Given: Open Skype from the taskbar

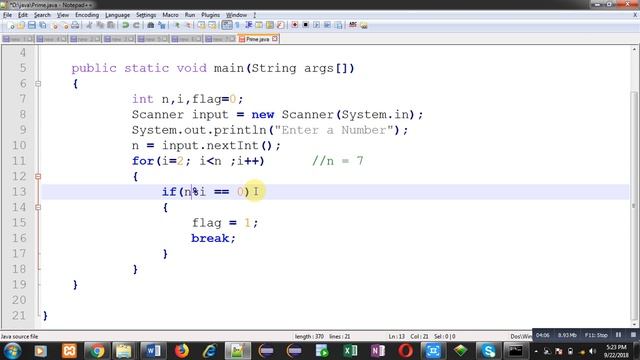Looking at the screenshot, I should 488,351.
